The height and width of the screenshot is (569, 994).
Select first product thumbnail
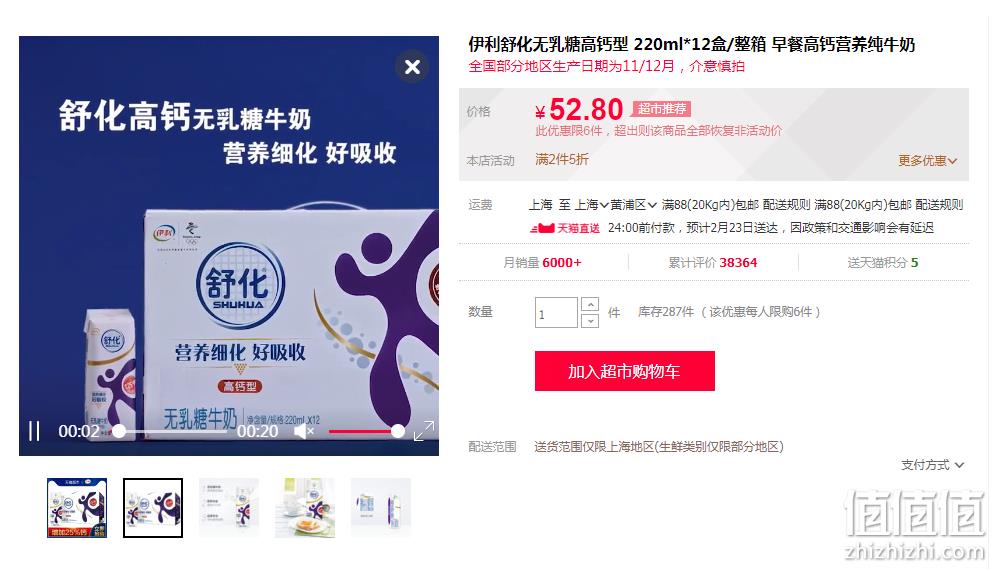pos(77,508)
